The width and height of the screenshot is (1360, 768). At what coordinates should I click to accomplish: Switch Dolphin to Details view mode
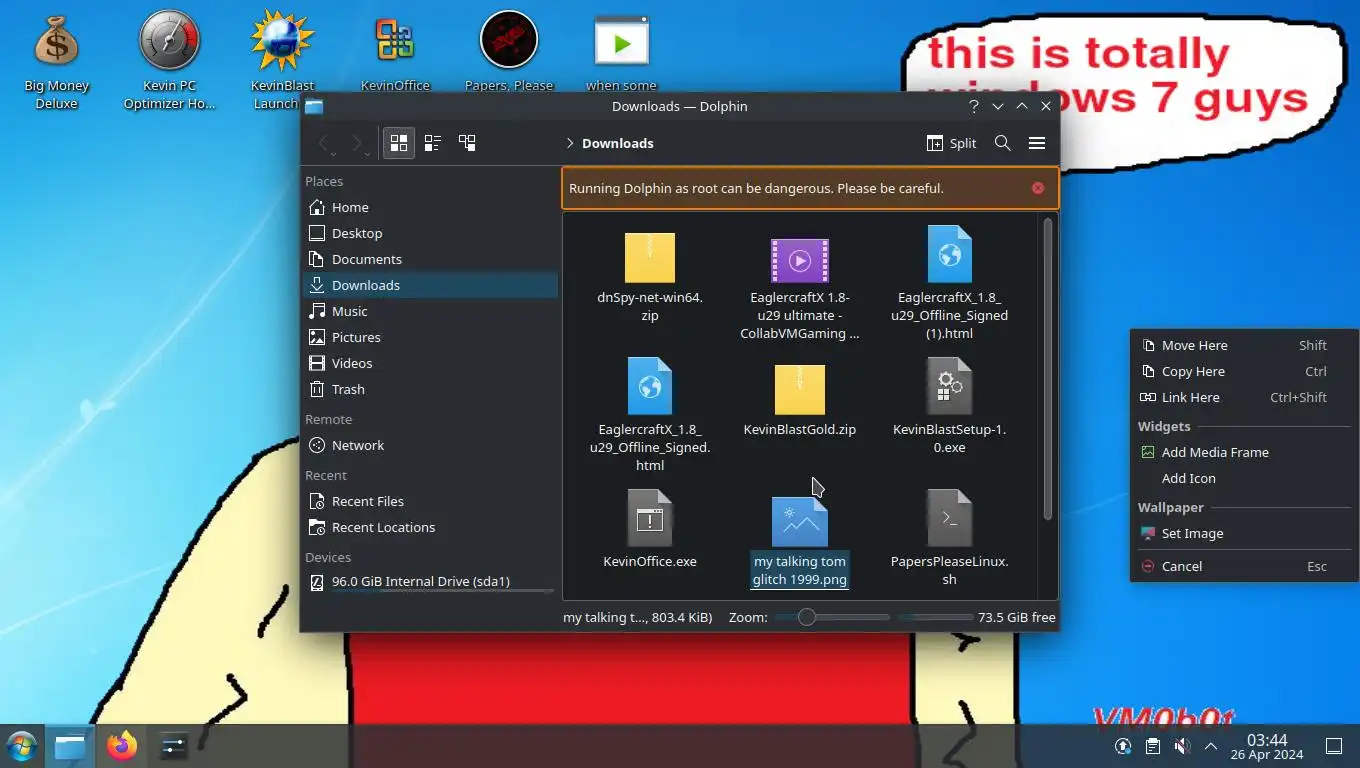tap(467, 143)
